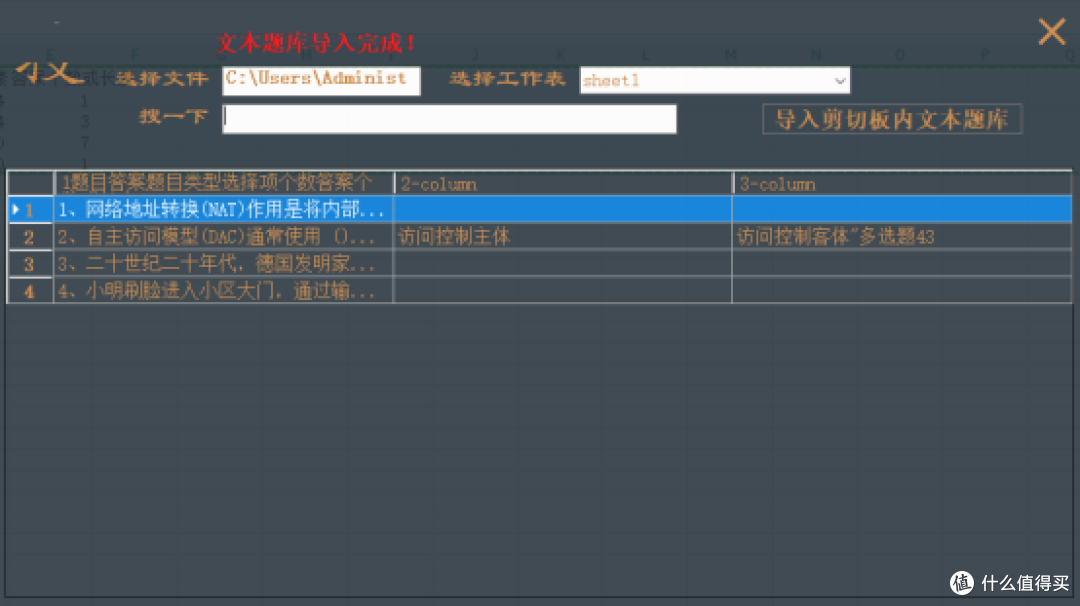Click the 找一下 search input box
1080x606 pixels.
coord(449,118)
